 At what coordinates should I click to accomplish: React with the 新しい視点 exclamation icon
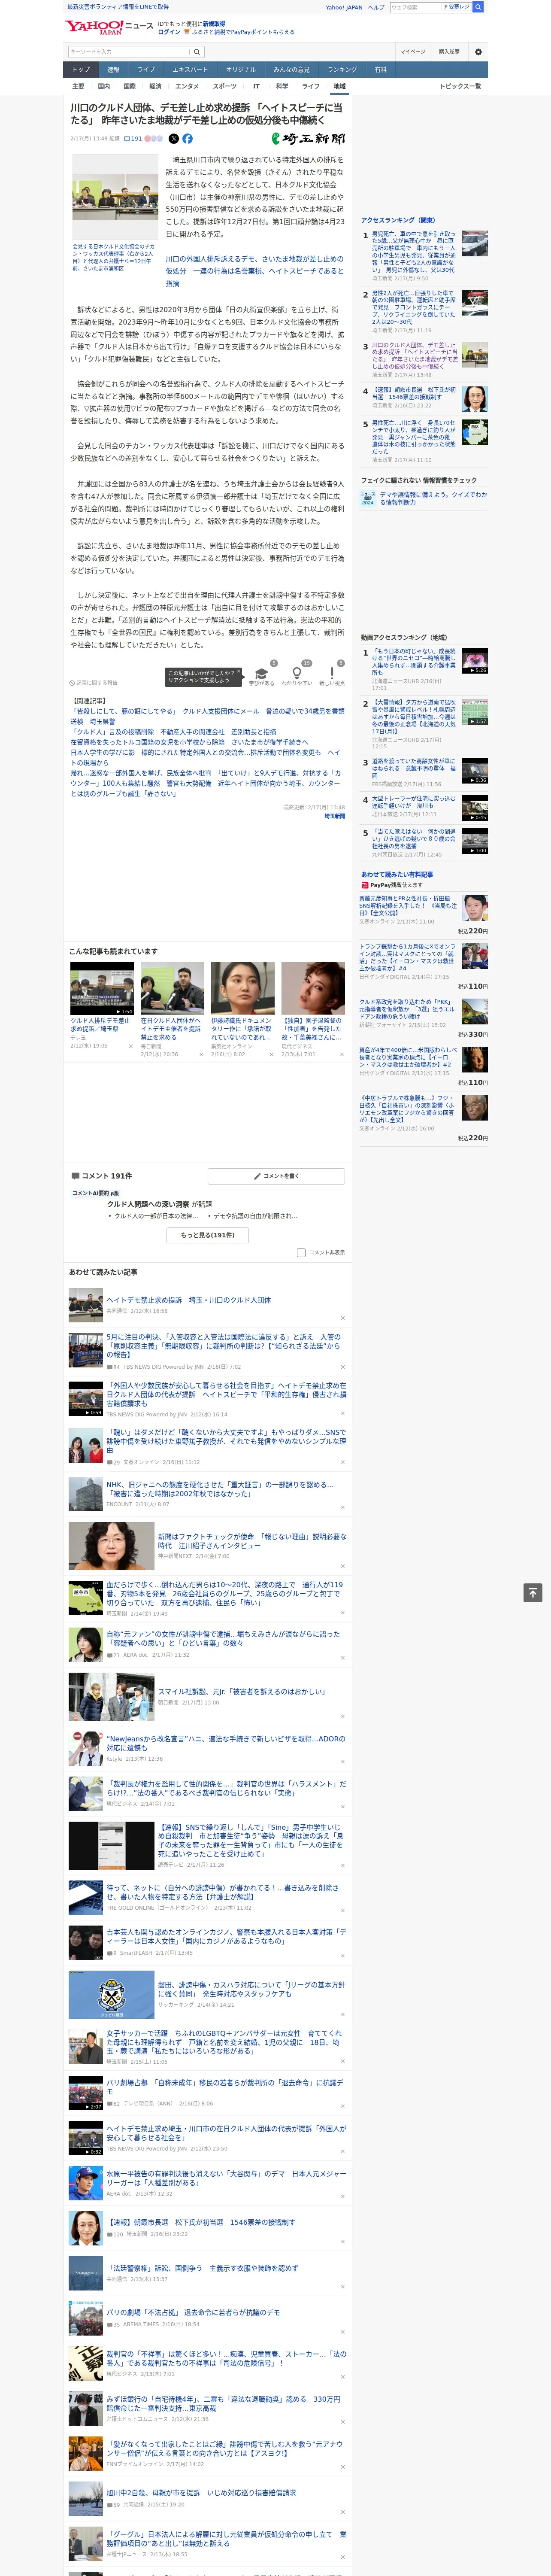pos(332,674)
